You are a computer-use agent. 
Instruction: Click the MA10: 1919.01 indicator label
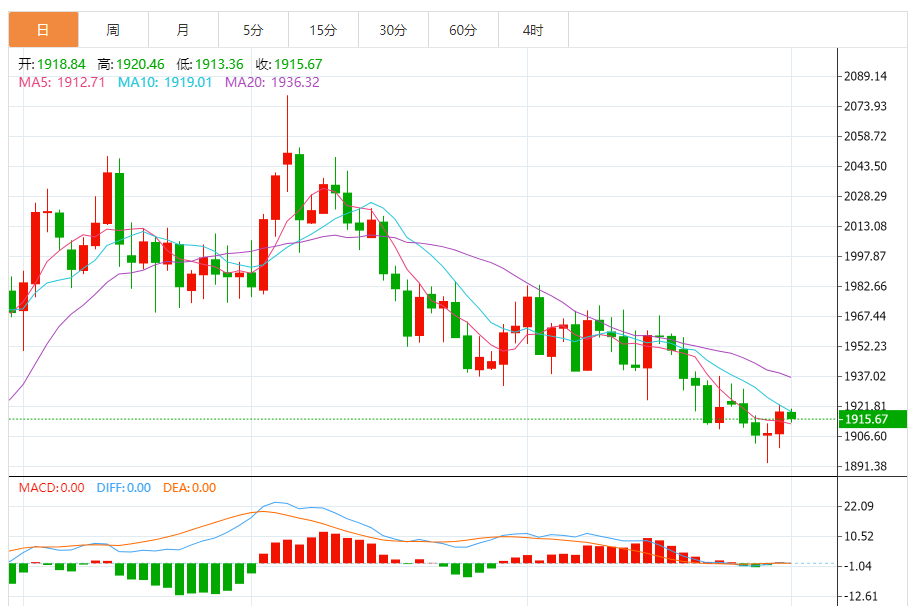point(165,82)
